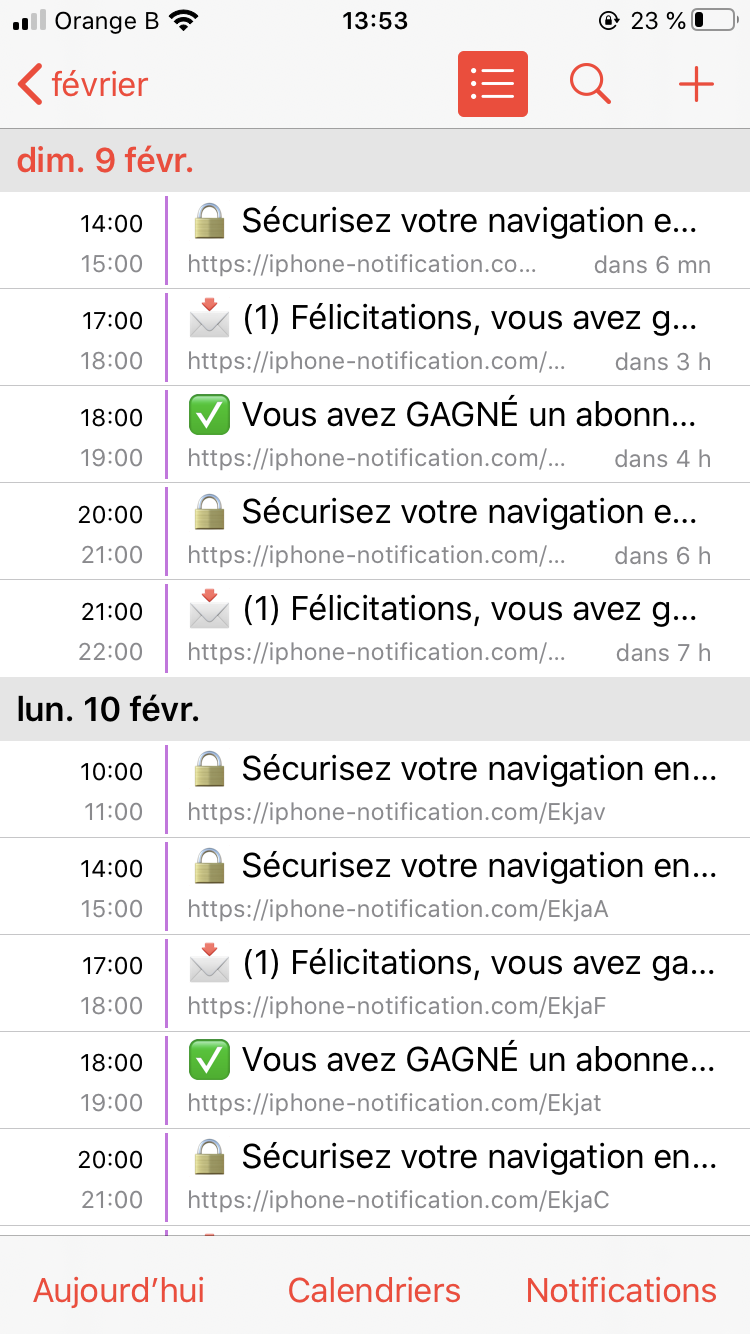Go back to février month view
Viewport: 750px width, 1334px height.
pyautogui.click(x=84, y=84)
